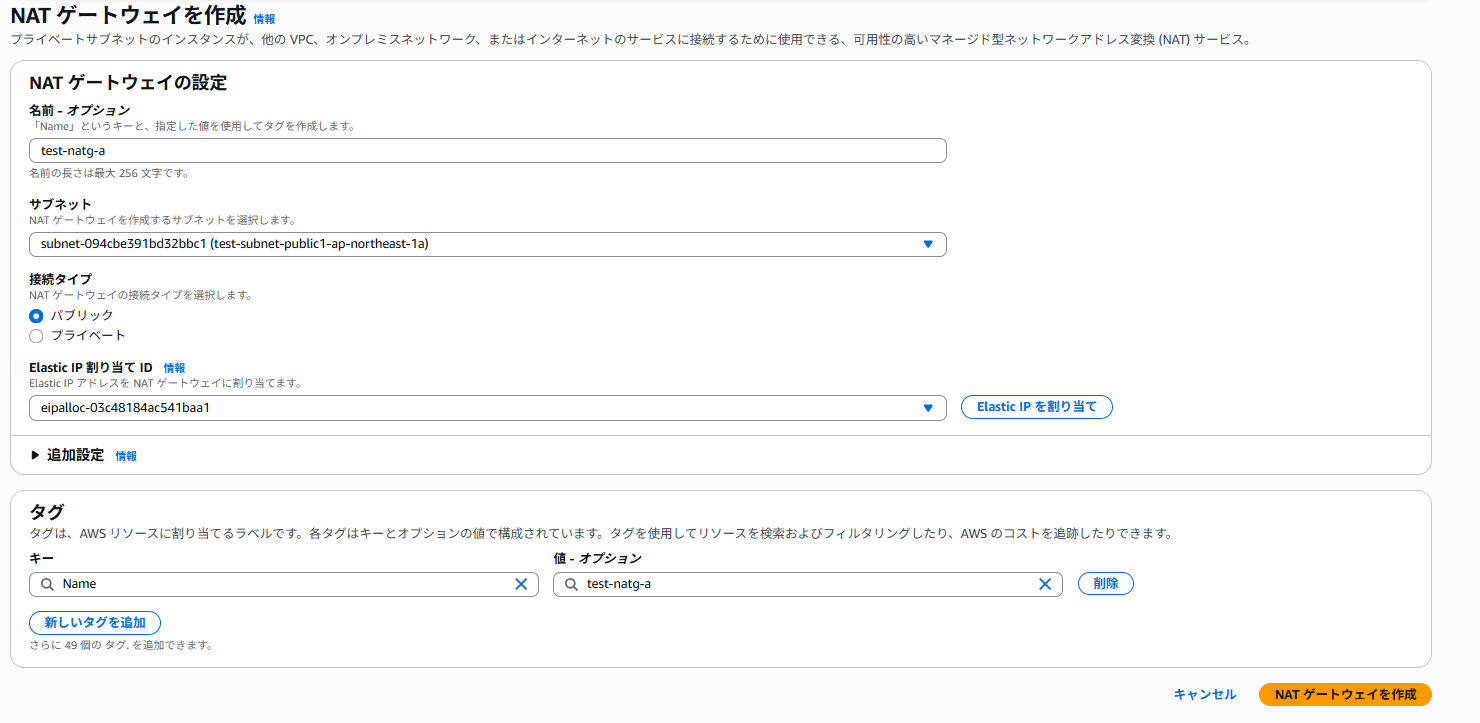Select the パブリック connection type
Image resolution: width=1480 pixels, height=723 pixels.
pos(37,315)
